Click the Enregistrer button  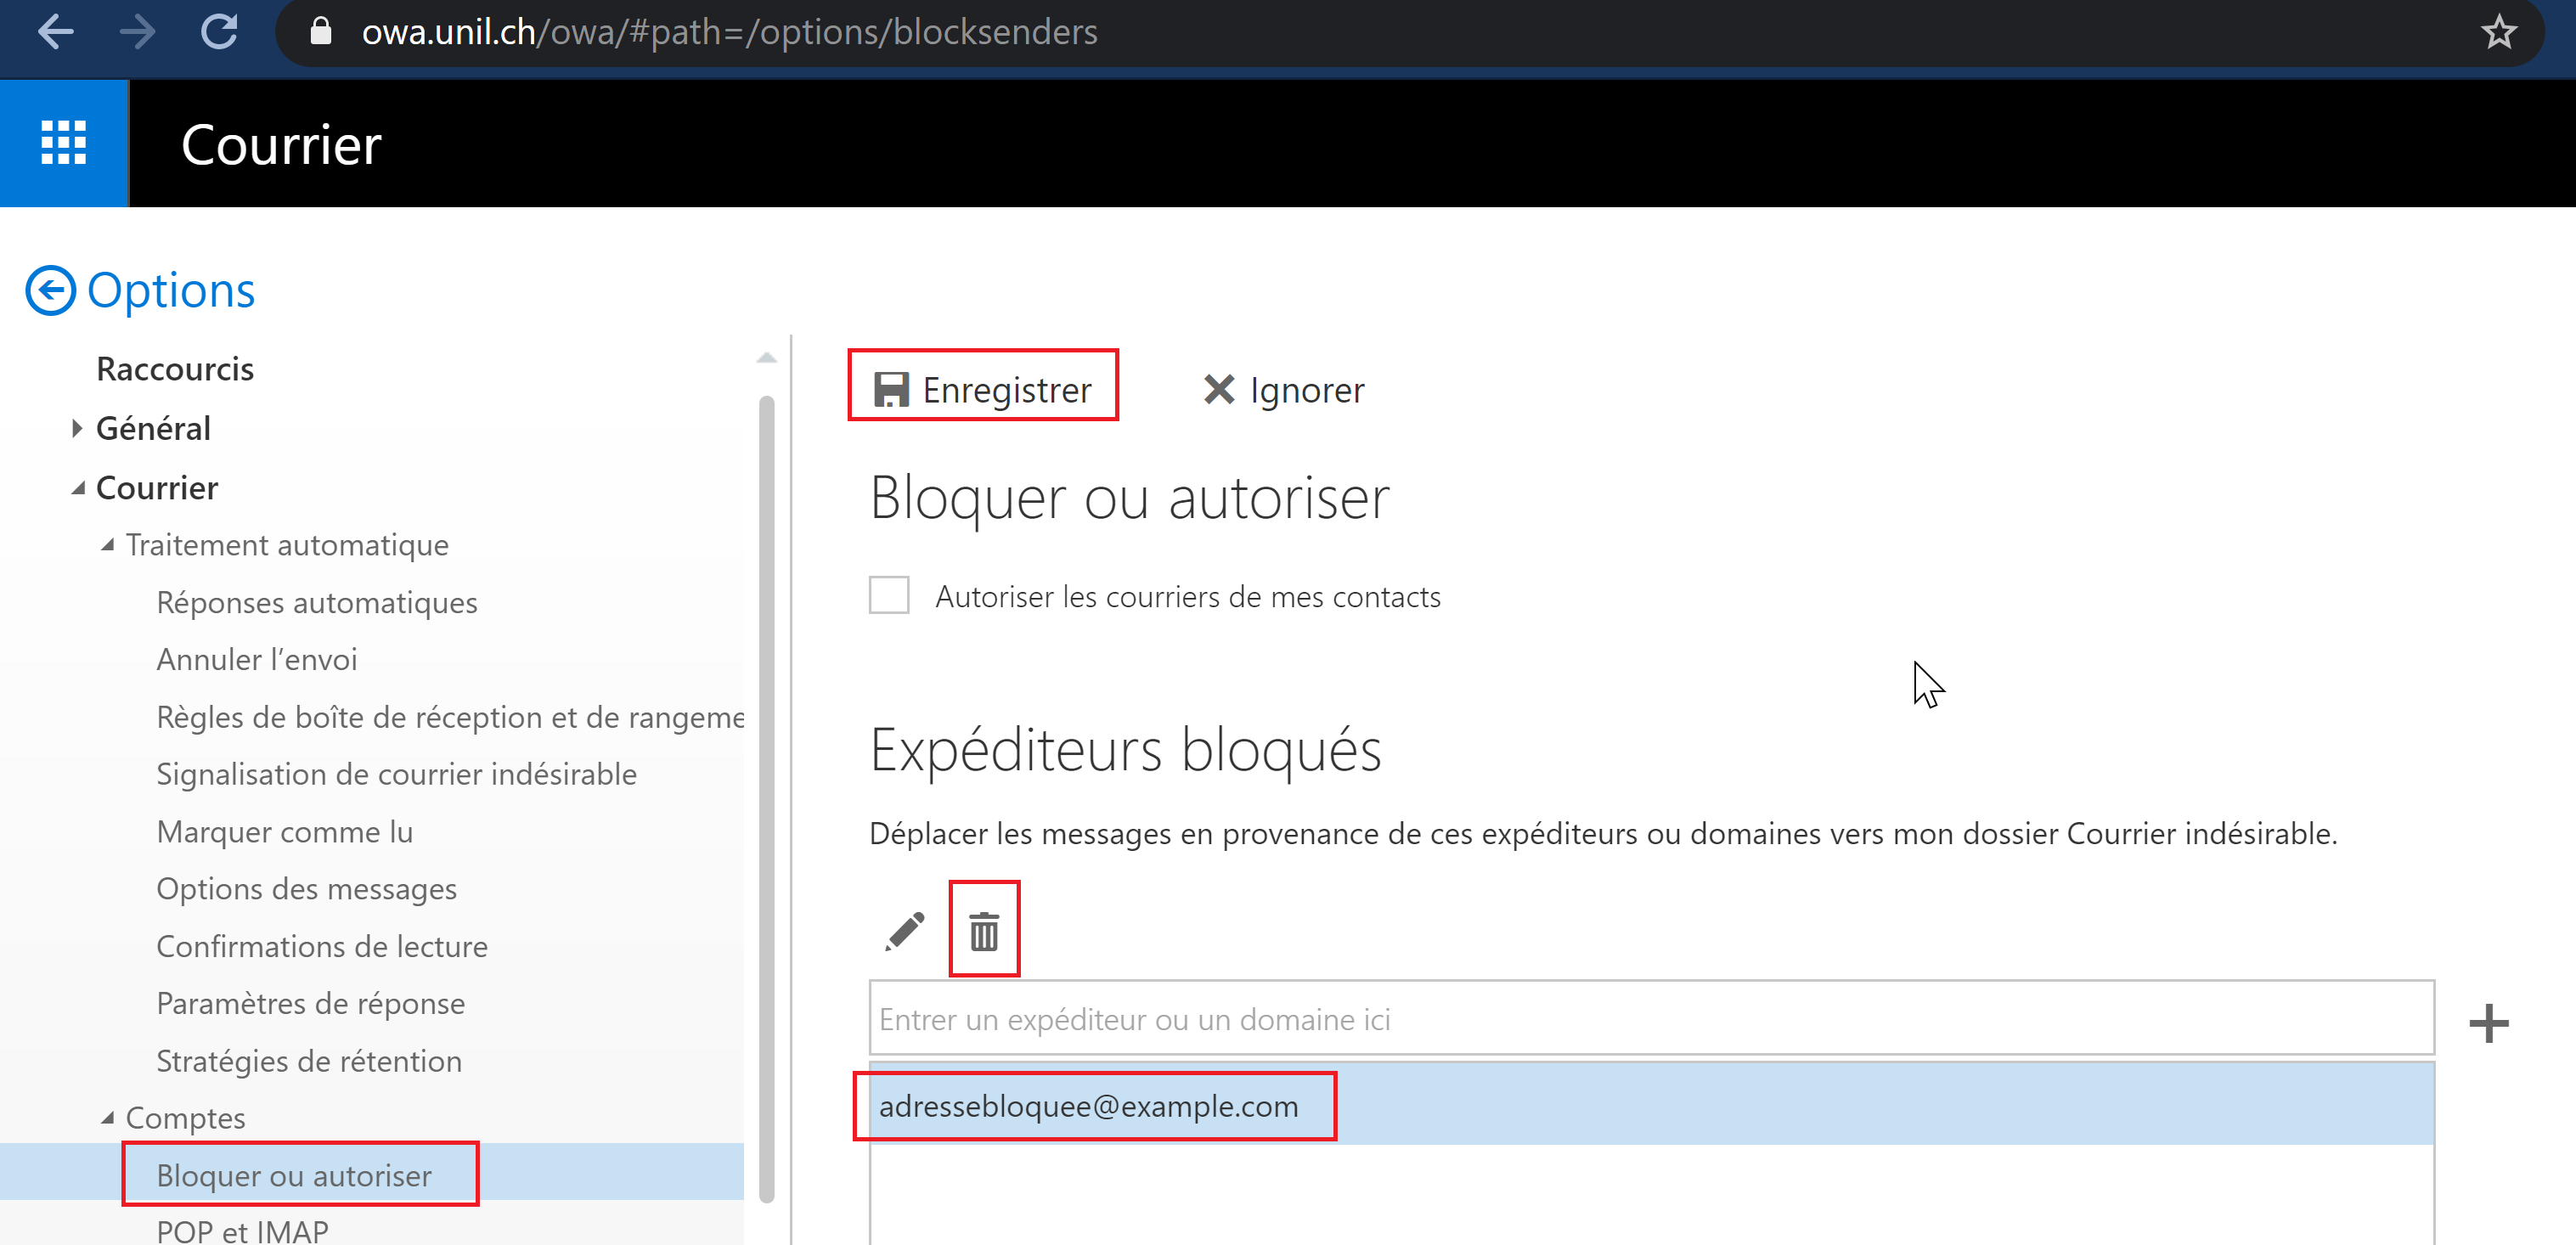983,389
